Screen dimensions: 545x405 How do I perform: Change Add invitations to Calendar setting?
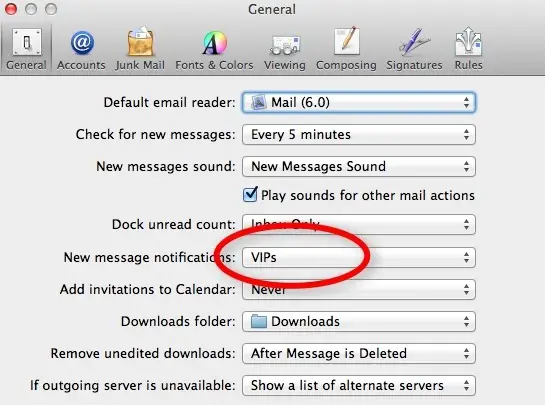[359, 290]
